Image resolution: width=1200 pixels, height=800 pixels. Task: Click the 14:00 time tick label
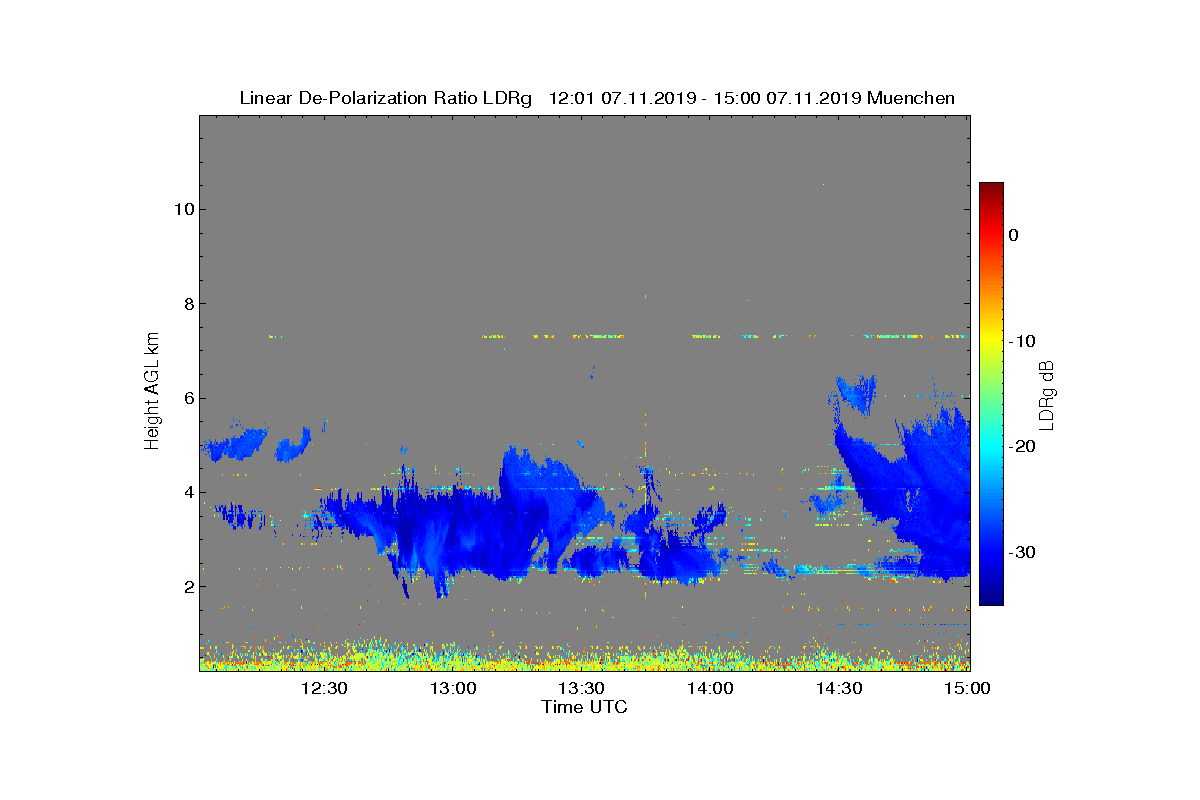point(710,688)
